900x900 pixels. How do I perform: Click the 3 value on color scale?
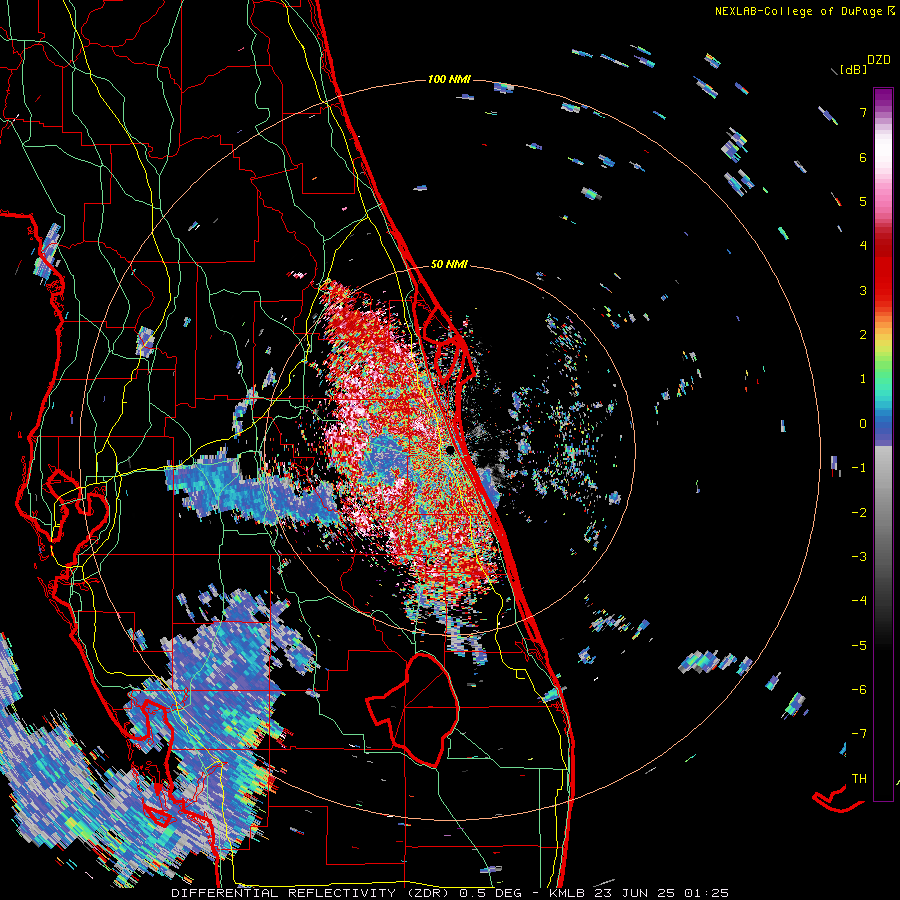pos(863,290)
